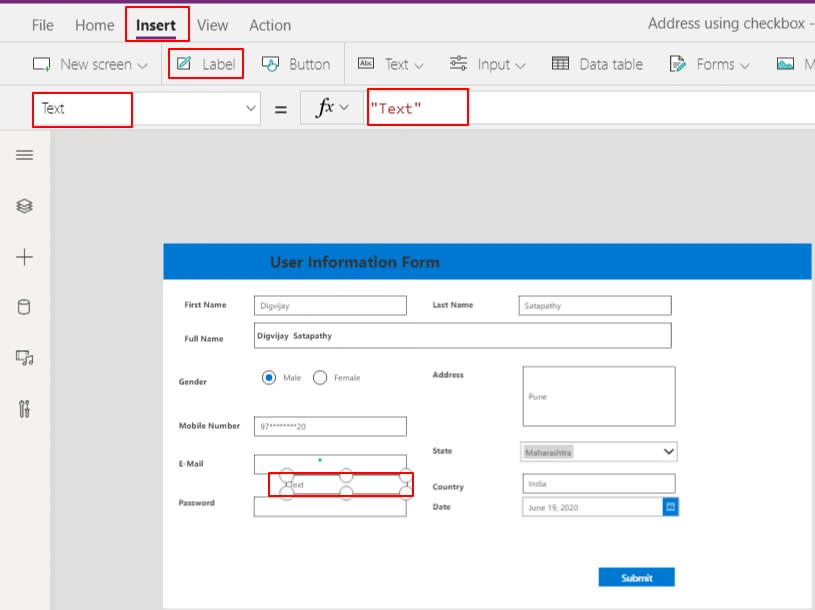Image resolution: width=815 pixels, height=610 pixels.
Task: Click the Forms document icon
Action: tap(677, 64)
